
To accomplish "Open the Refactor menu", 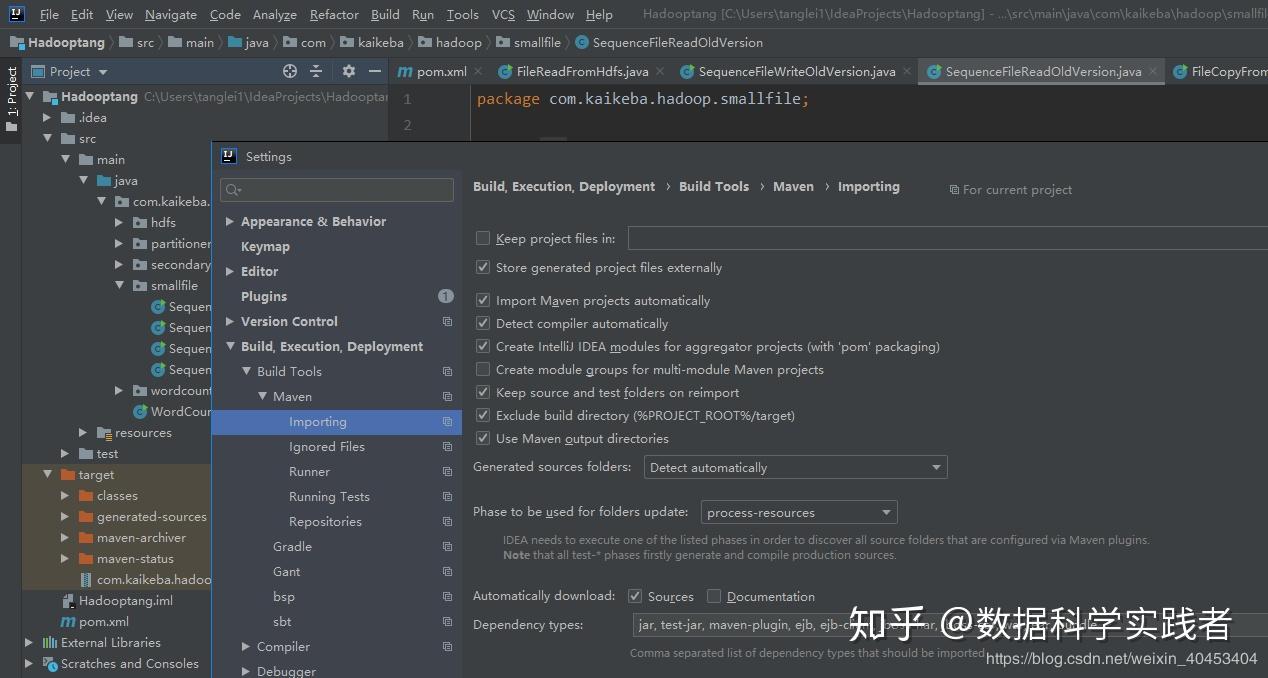I will (334, 14).
